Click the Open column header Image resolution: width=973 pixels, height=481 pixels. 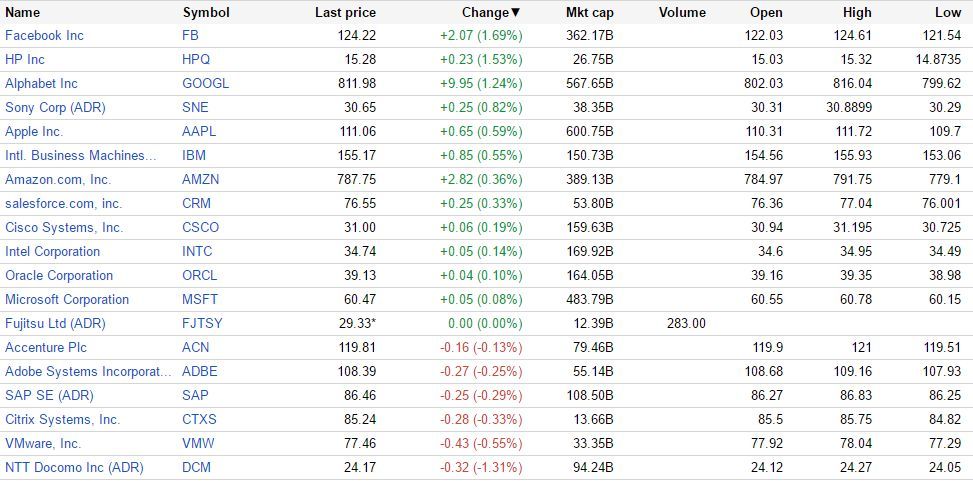tap(766, 13)
